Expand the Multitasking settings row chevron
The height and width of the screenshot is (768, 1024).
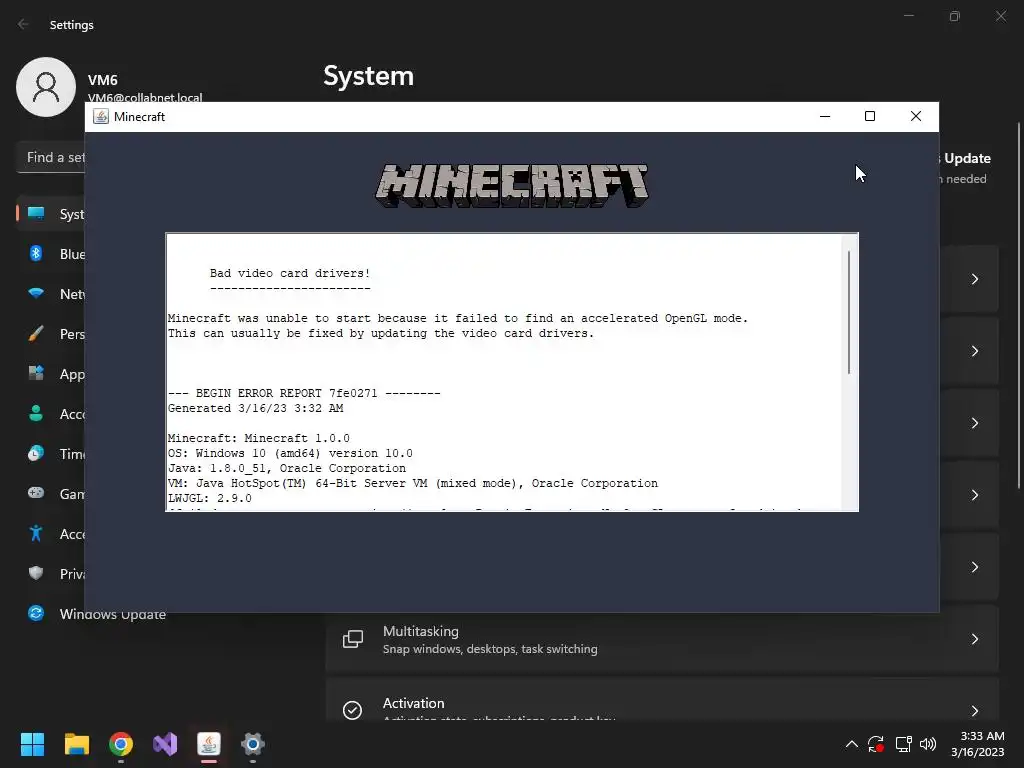(x=974, y=639)
